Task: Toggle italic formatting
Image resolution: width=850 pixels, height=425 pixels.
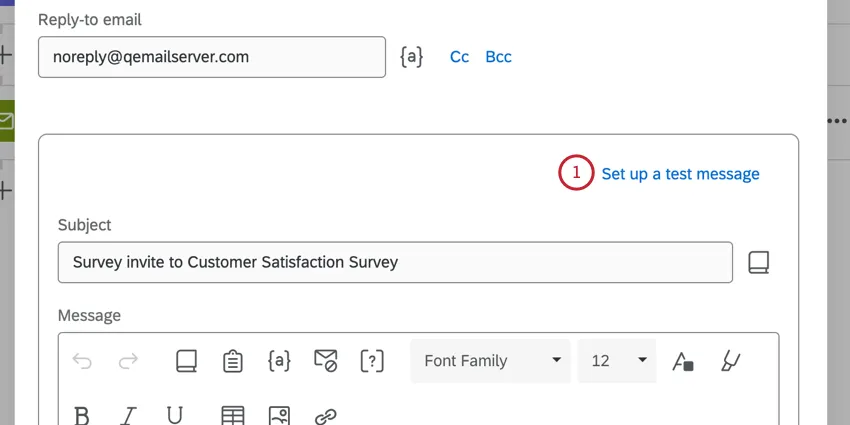Action: point(129,416)
